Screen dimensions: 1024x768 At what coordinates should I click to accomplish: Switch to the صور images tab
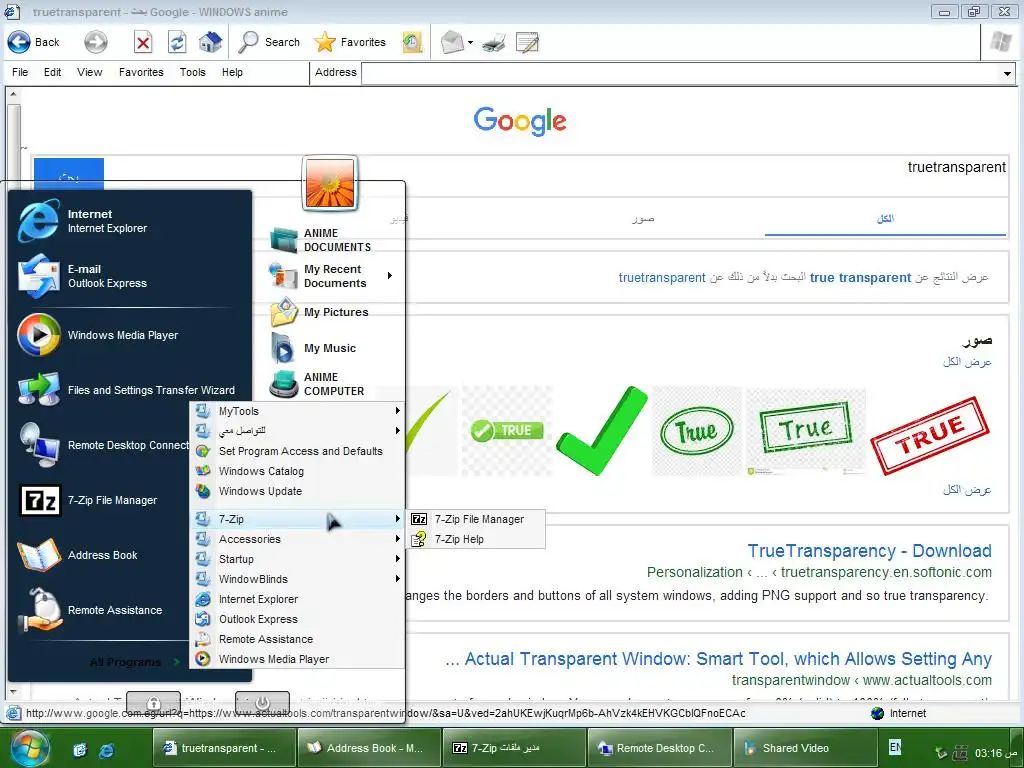[x=643, y=218]
